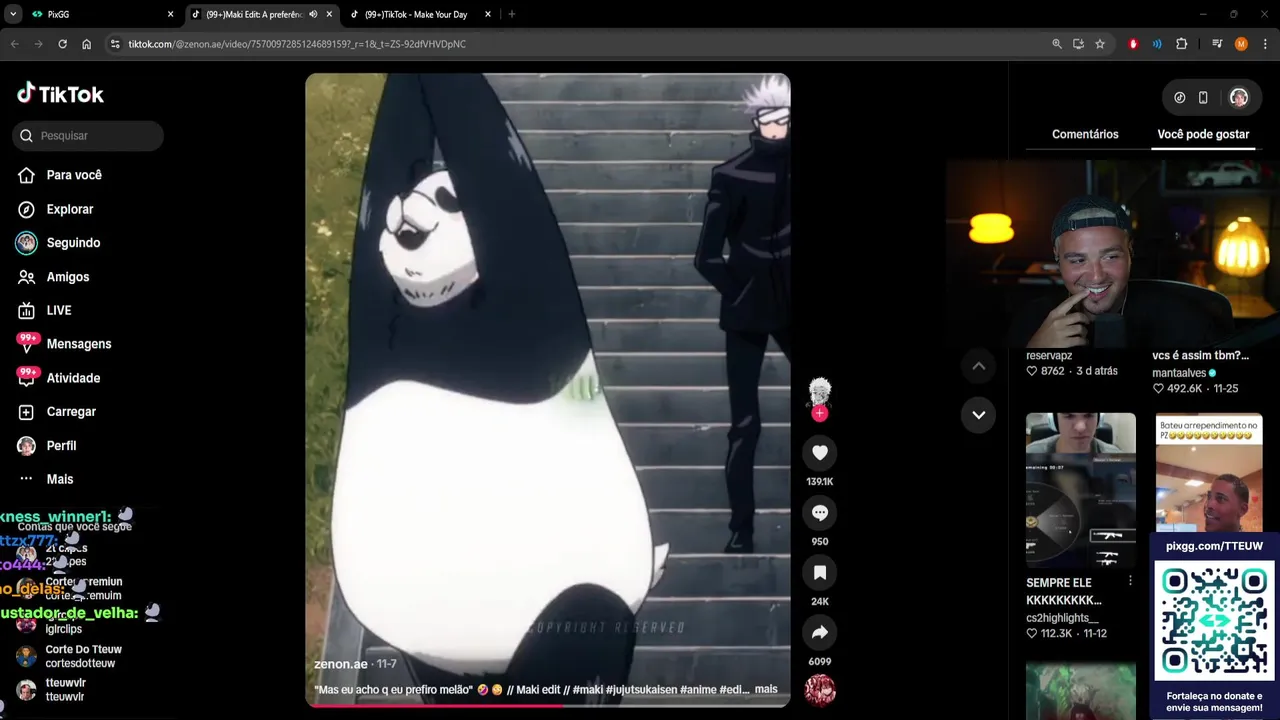The width and height of the screenshot is (1280, 720).
Task: Click the address bar URL
Action: click(297, 44)
